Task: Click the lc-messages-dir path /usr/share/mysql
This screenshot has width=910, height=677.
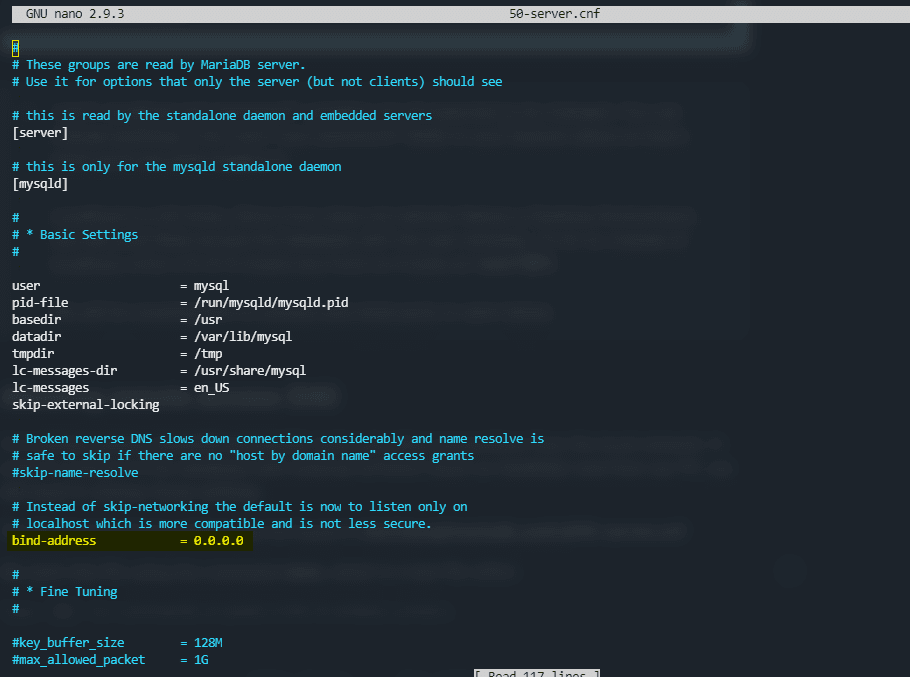Action: coord(250,370)
